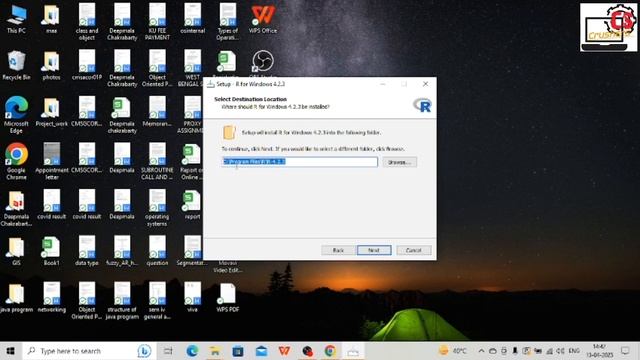
Task: Open Google Chrome from taskbar
Action: pos(330,351)
